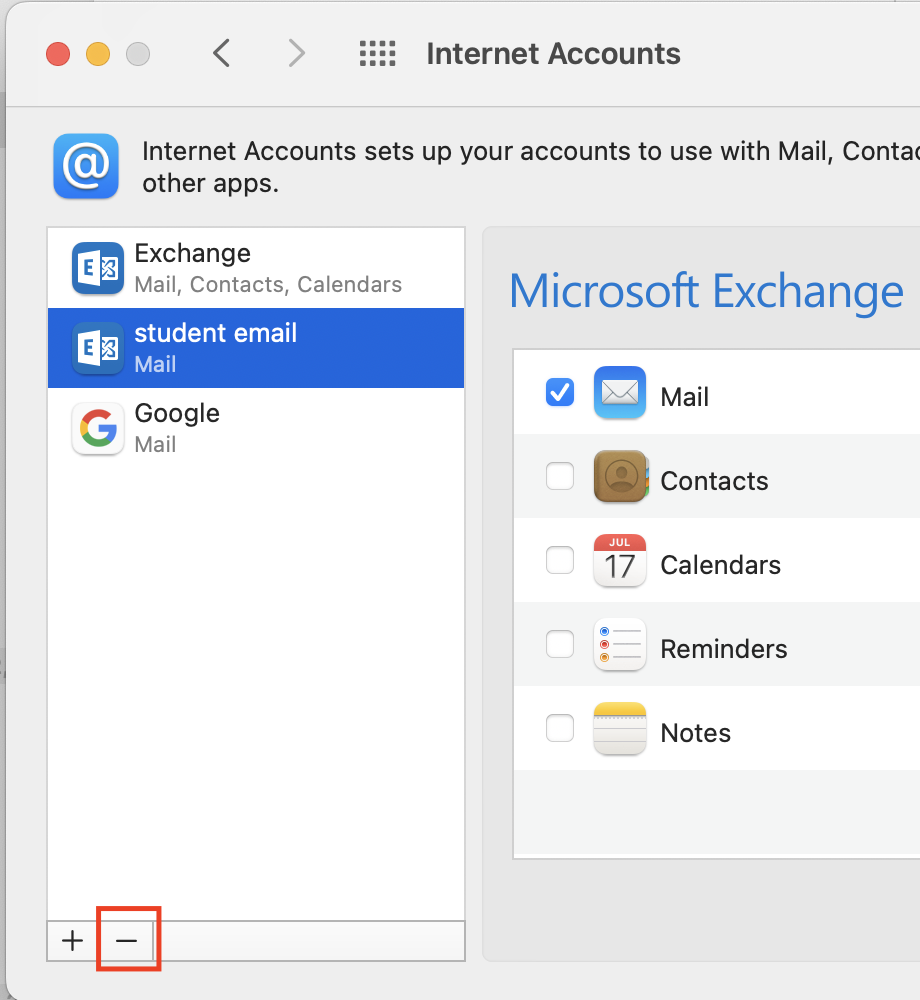This screenshot has width=920, height=1000.
Task: Click the Contacts address book icon
Action: pyautogui.click(x=619, y=477)
